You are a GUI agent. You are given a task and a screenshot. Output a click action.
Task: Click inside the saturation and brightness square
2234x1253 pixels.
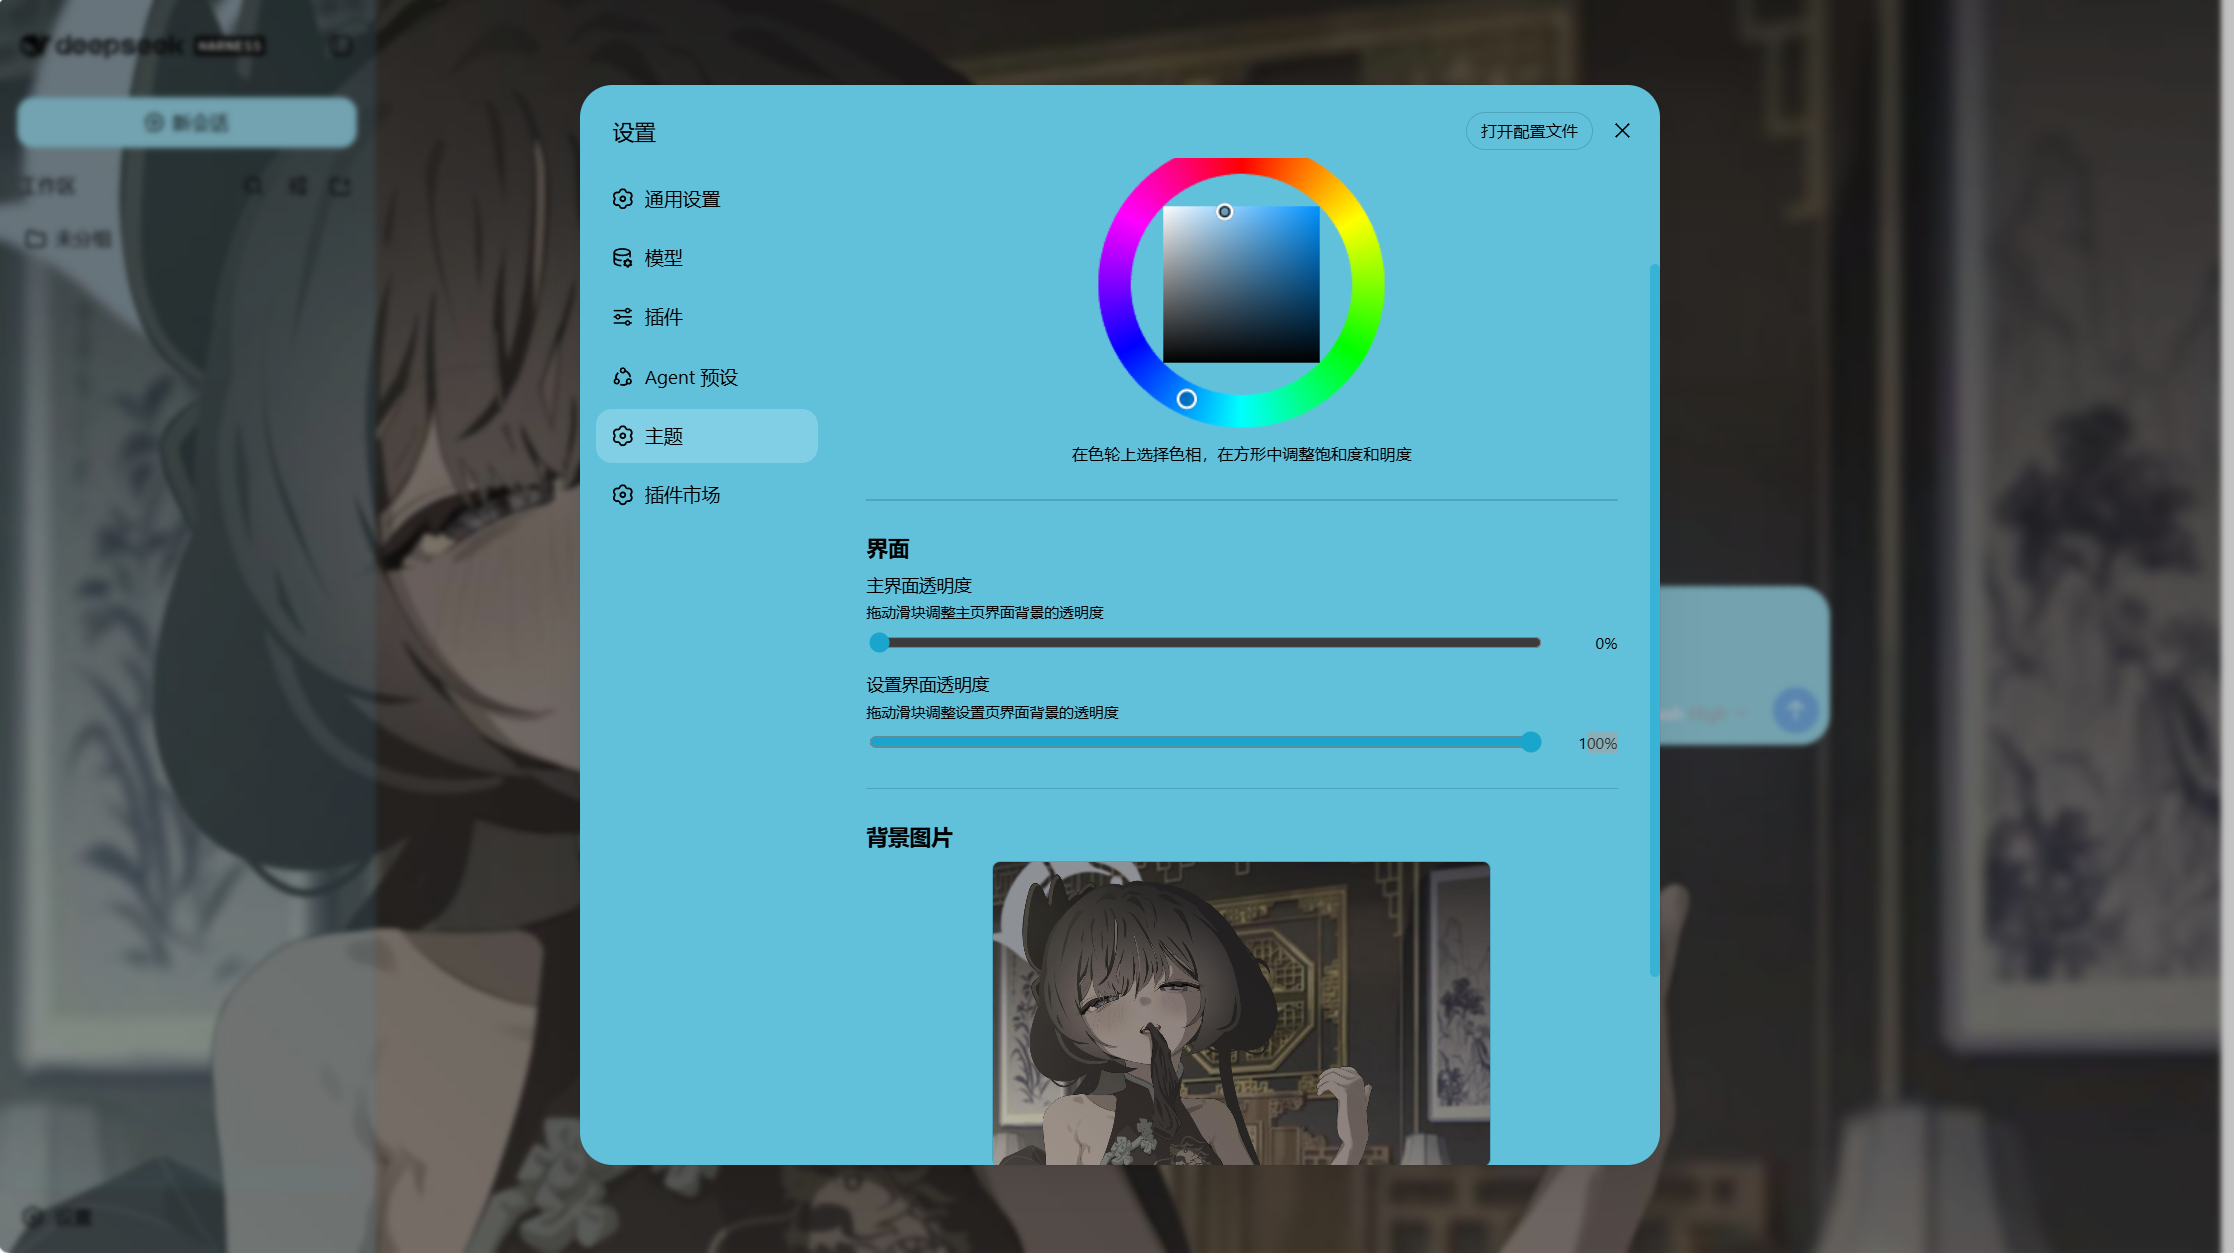tap(1241, 284)
